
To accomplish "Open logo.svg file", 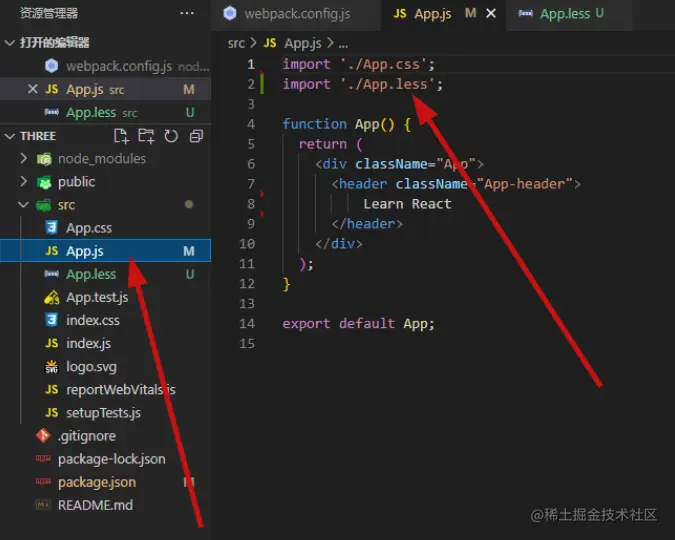I will [105, 366].
